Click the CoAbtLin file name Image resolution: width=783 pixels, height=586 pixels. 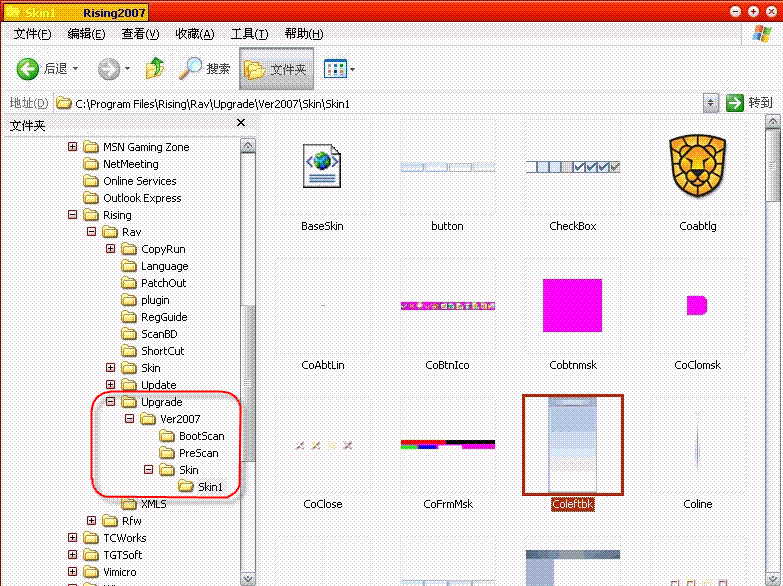click(x=323, y=365)
